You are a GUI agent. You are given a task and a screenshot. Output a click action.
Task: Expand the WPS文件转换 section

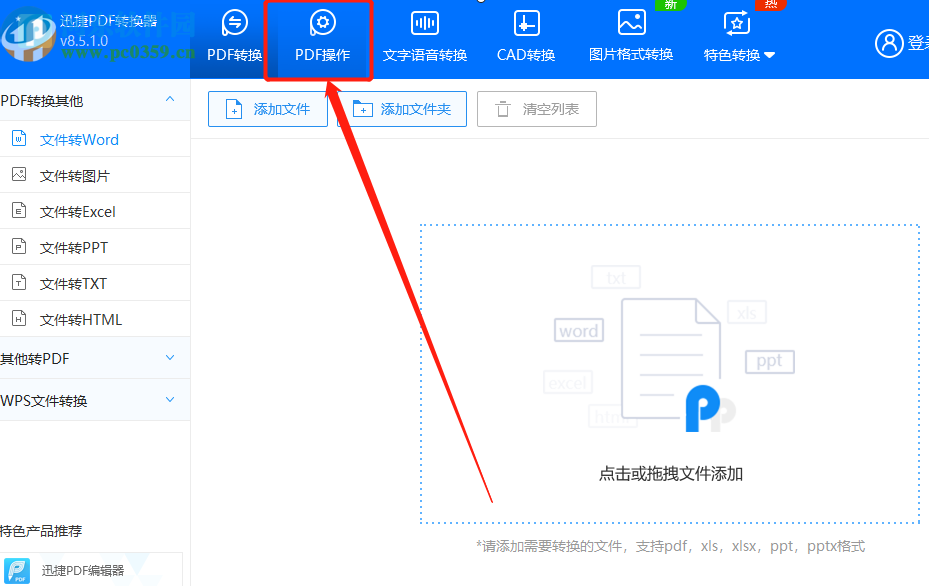(x=95, y=399)
